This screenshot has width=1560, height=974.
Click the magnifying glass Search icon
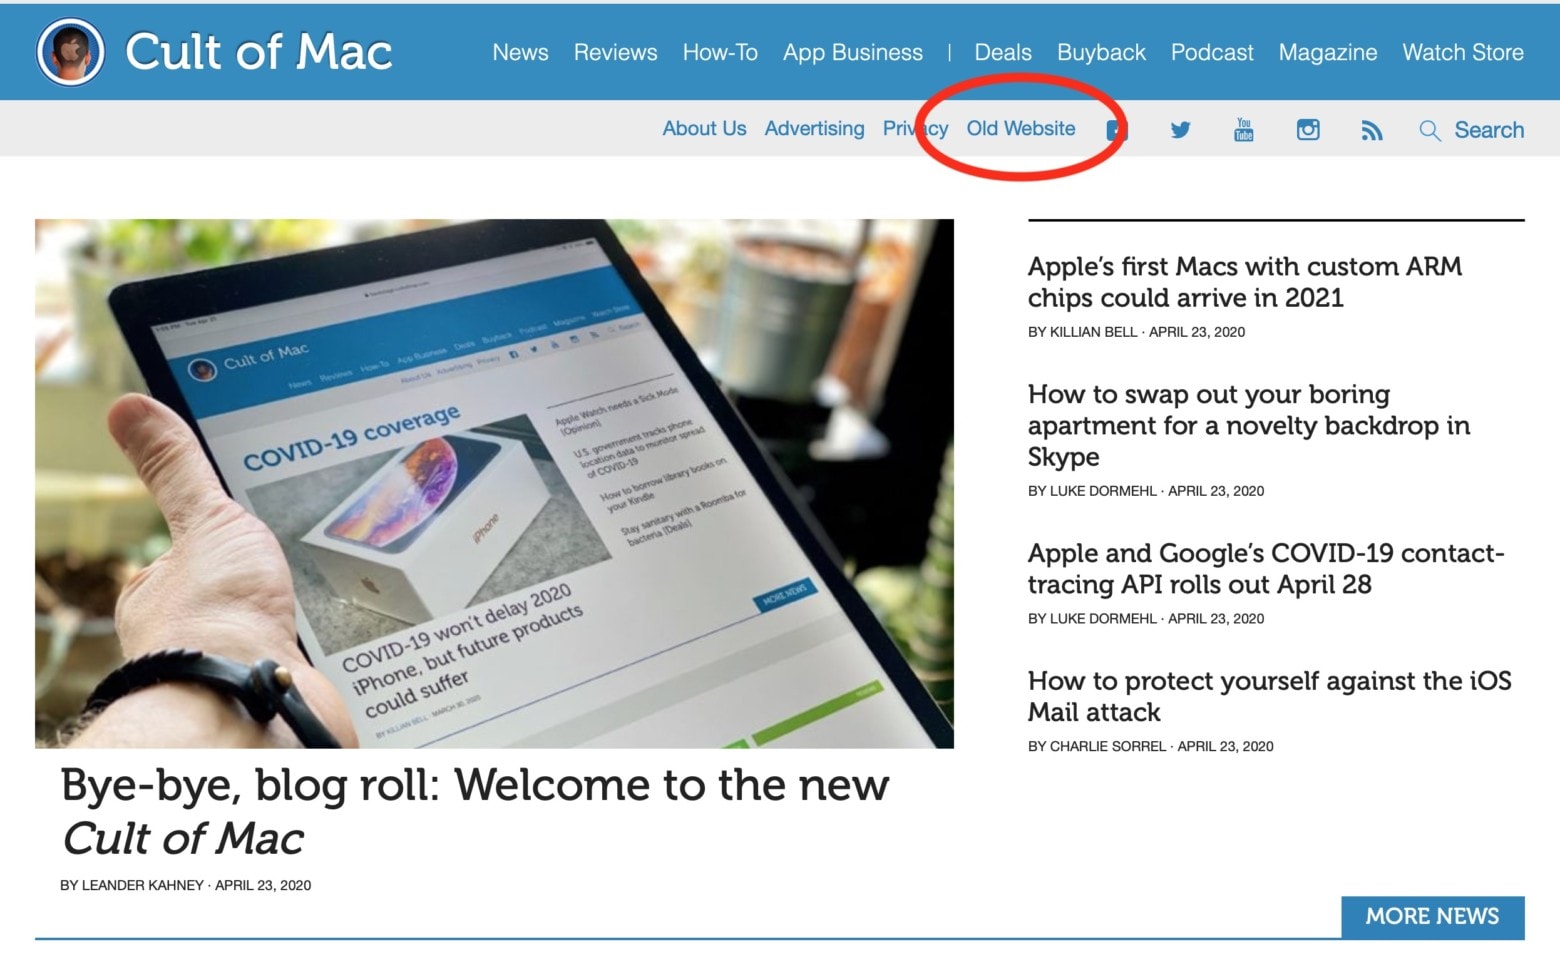[1429, 129]
